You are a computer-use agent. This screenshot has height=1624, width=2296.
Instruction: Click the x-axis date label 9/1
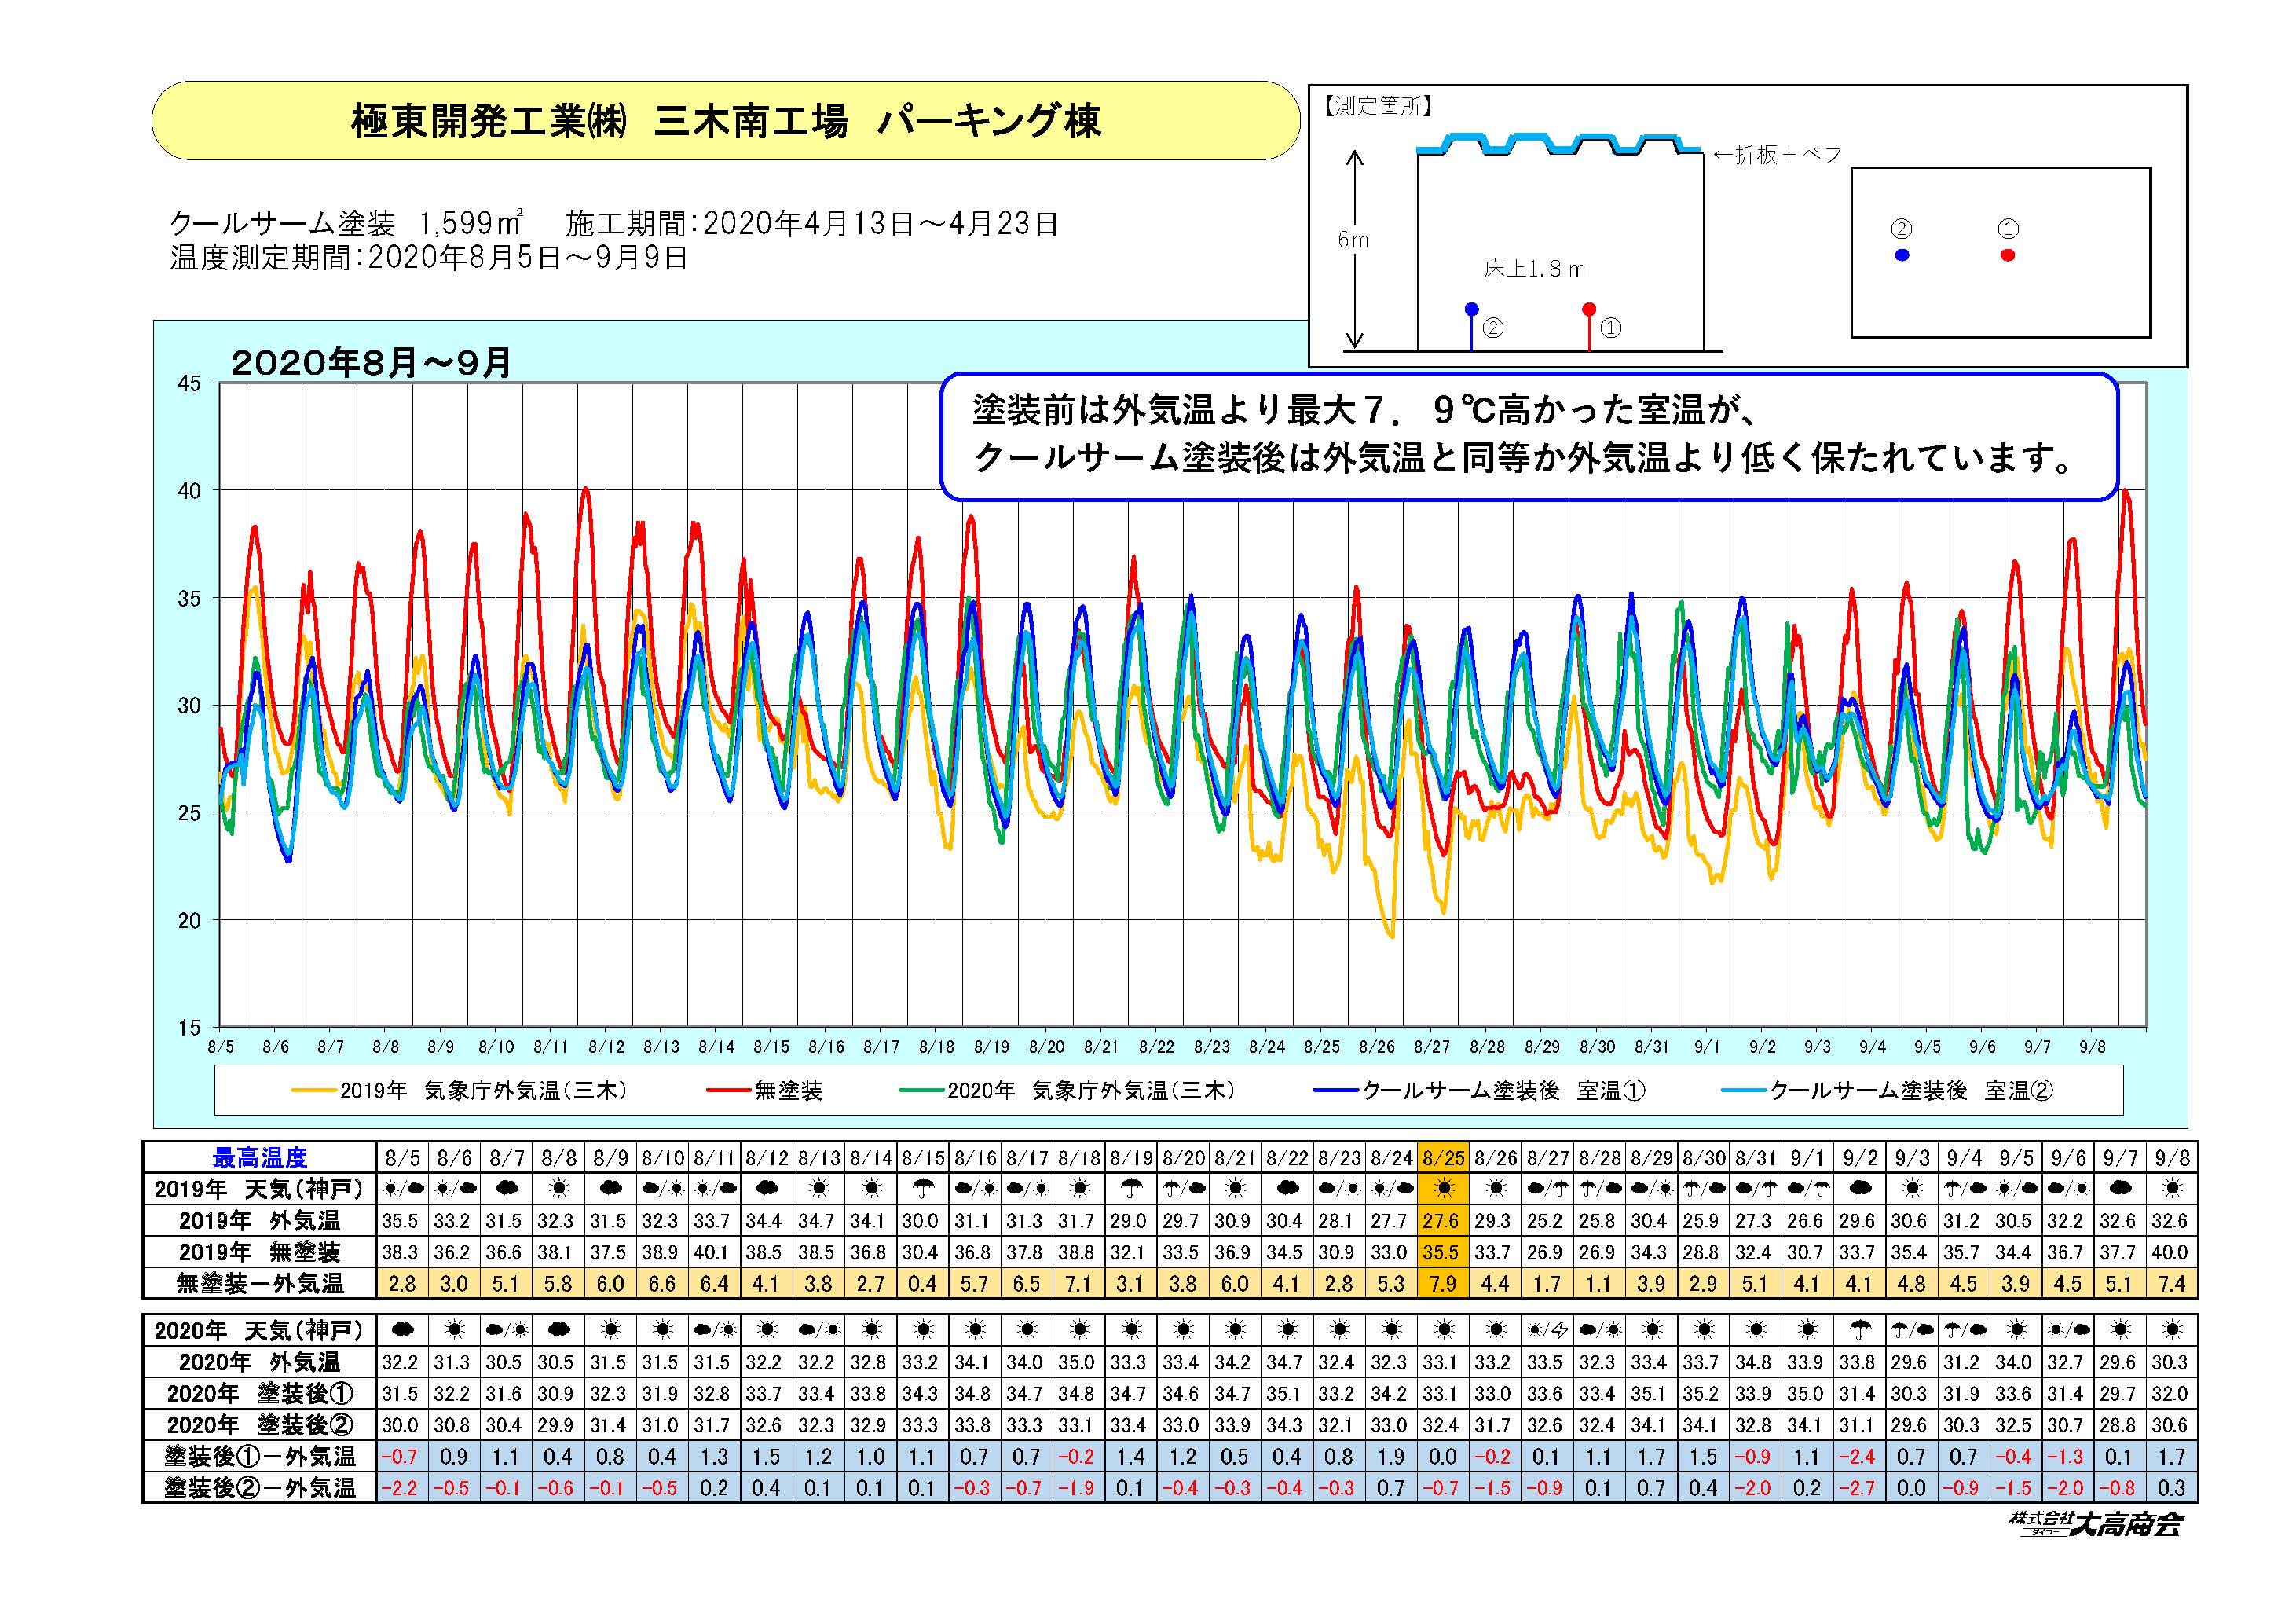click(1707, 1047)
